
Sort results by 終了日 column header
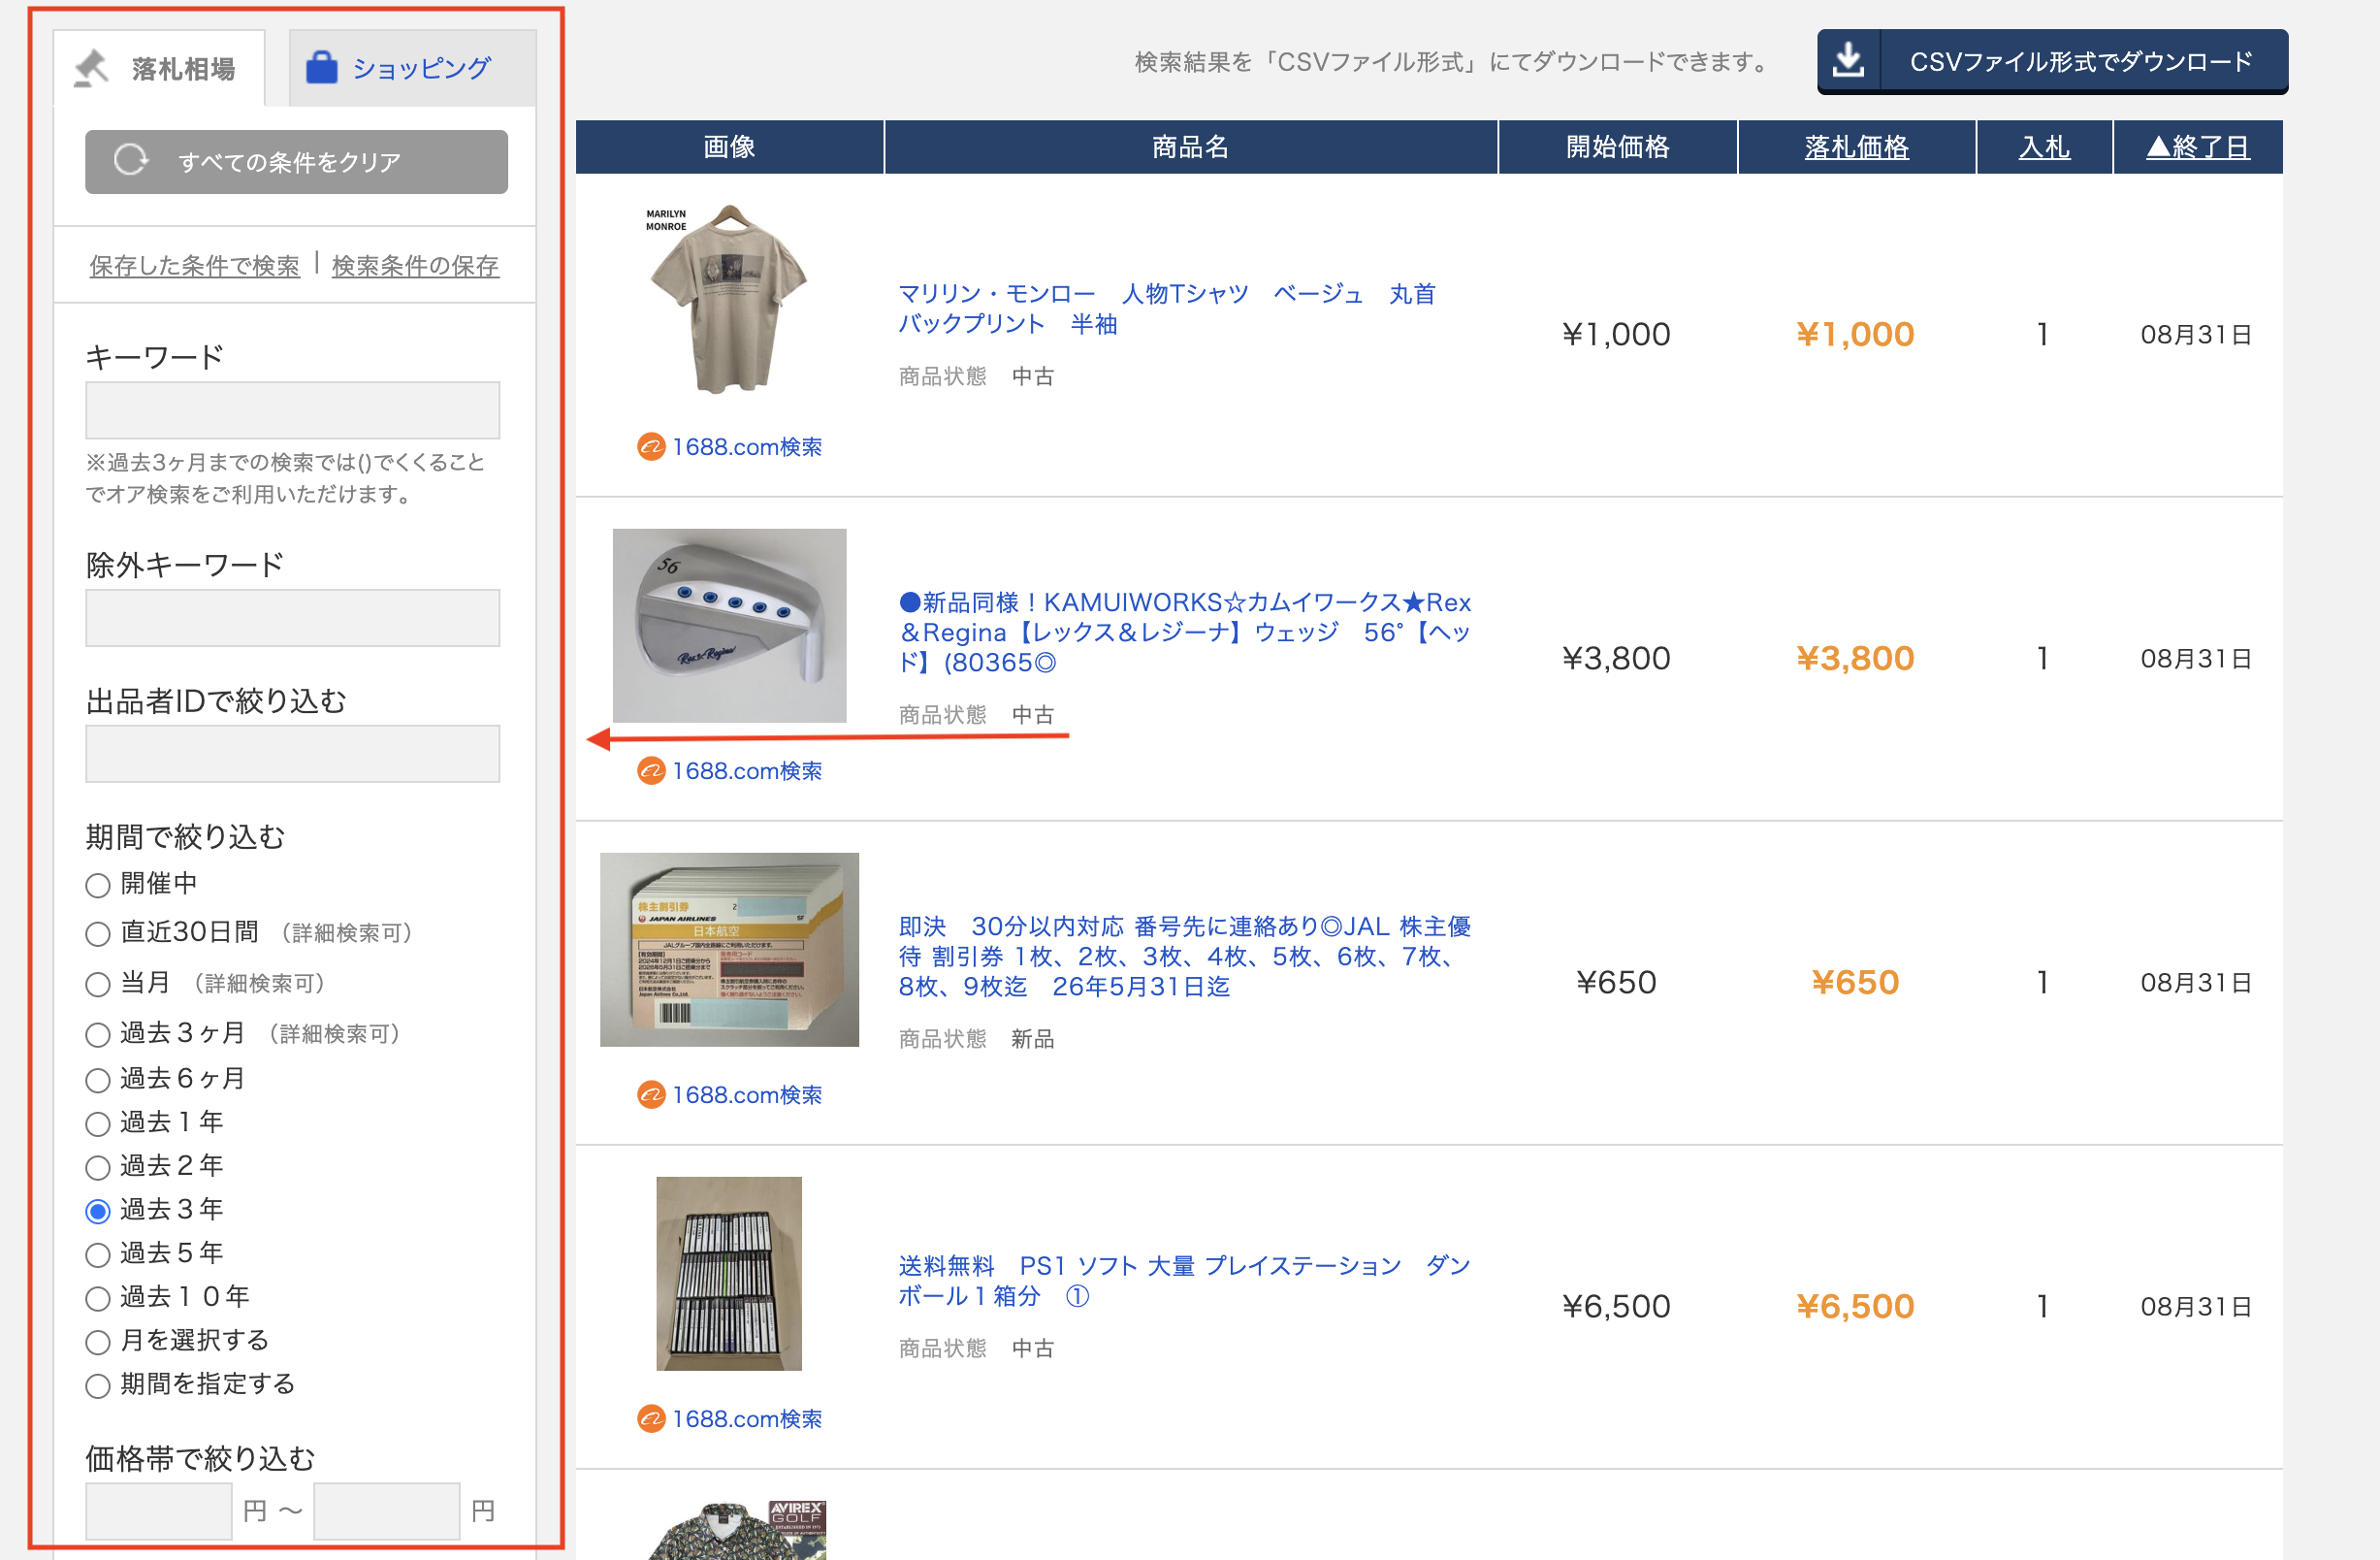[2197, 147]
